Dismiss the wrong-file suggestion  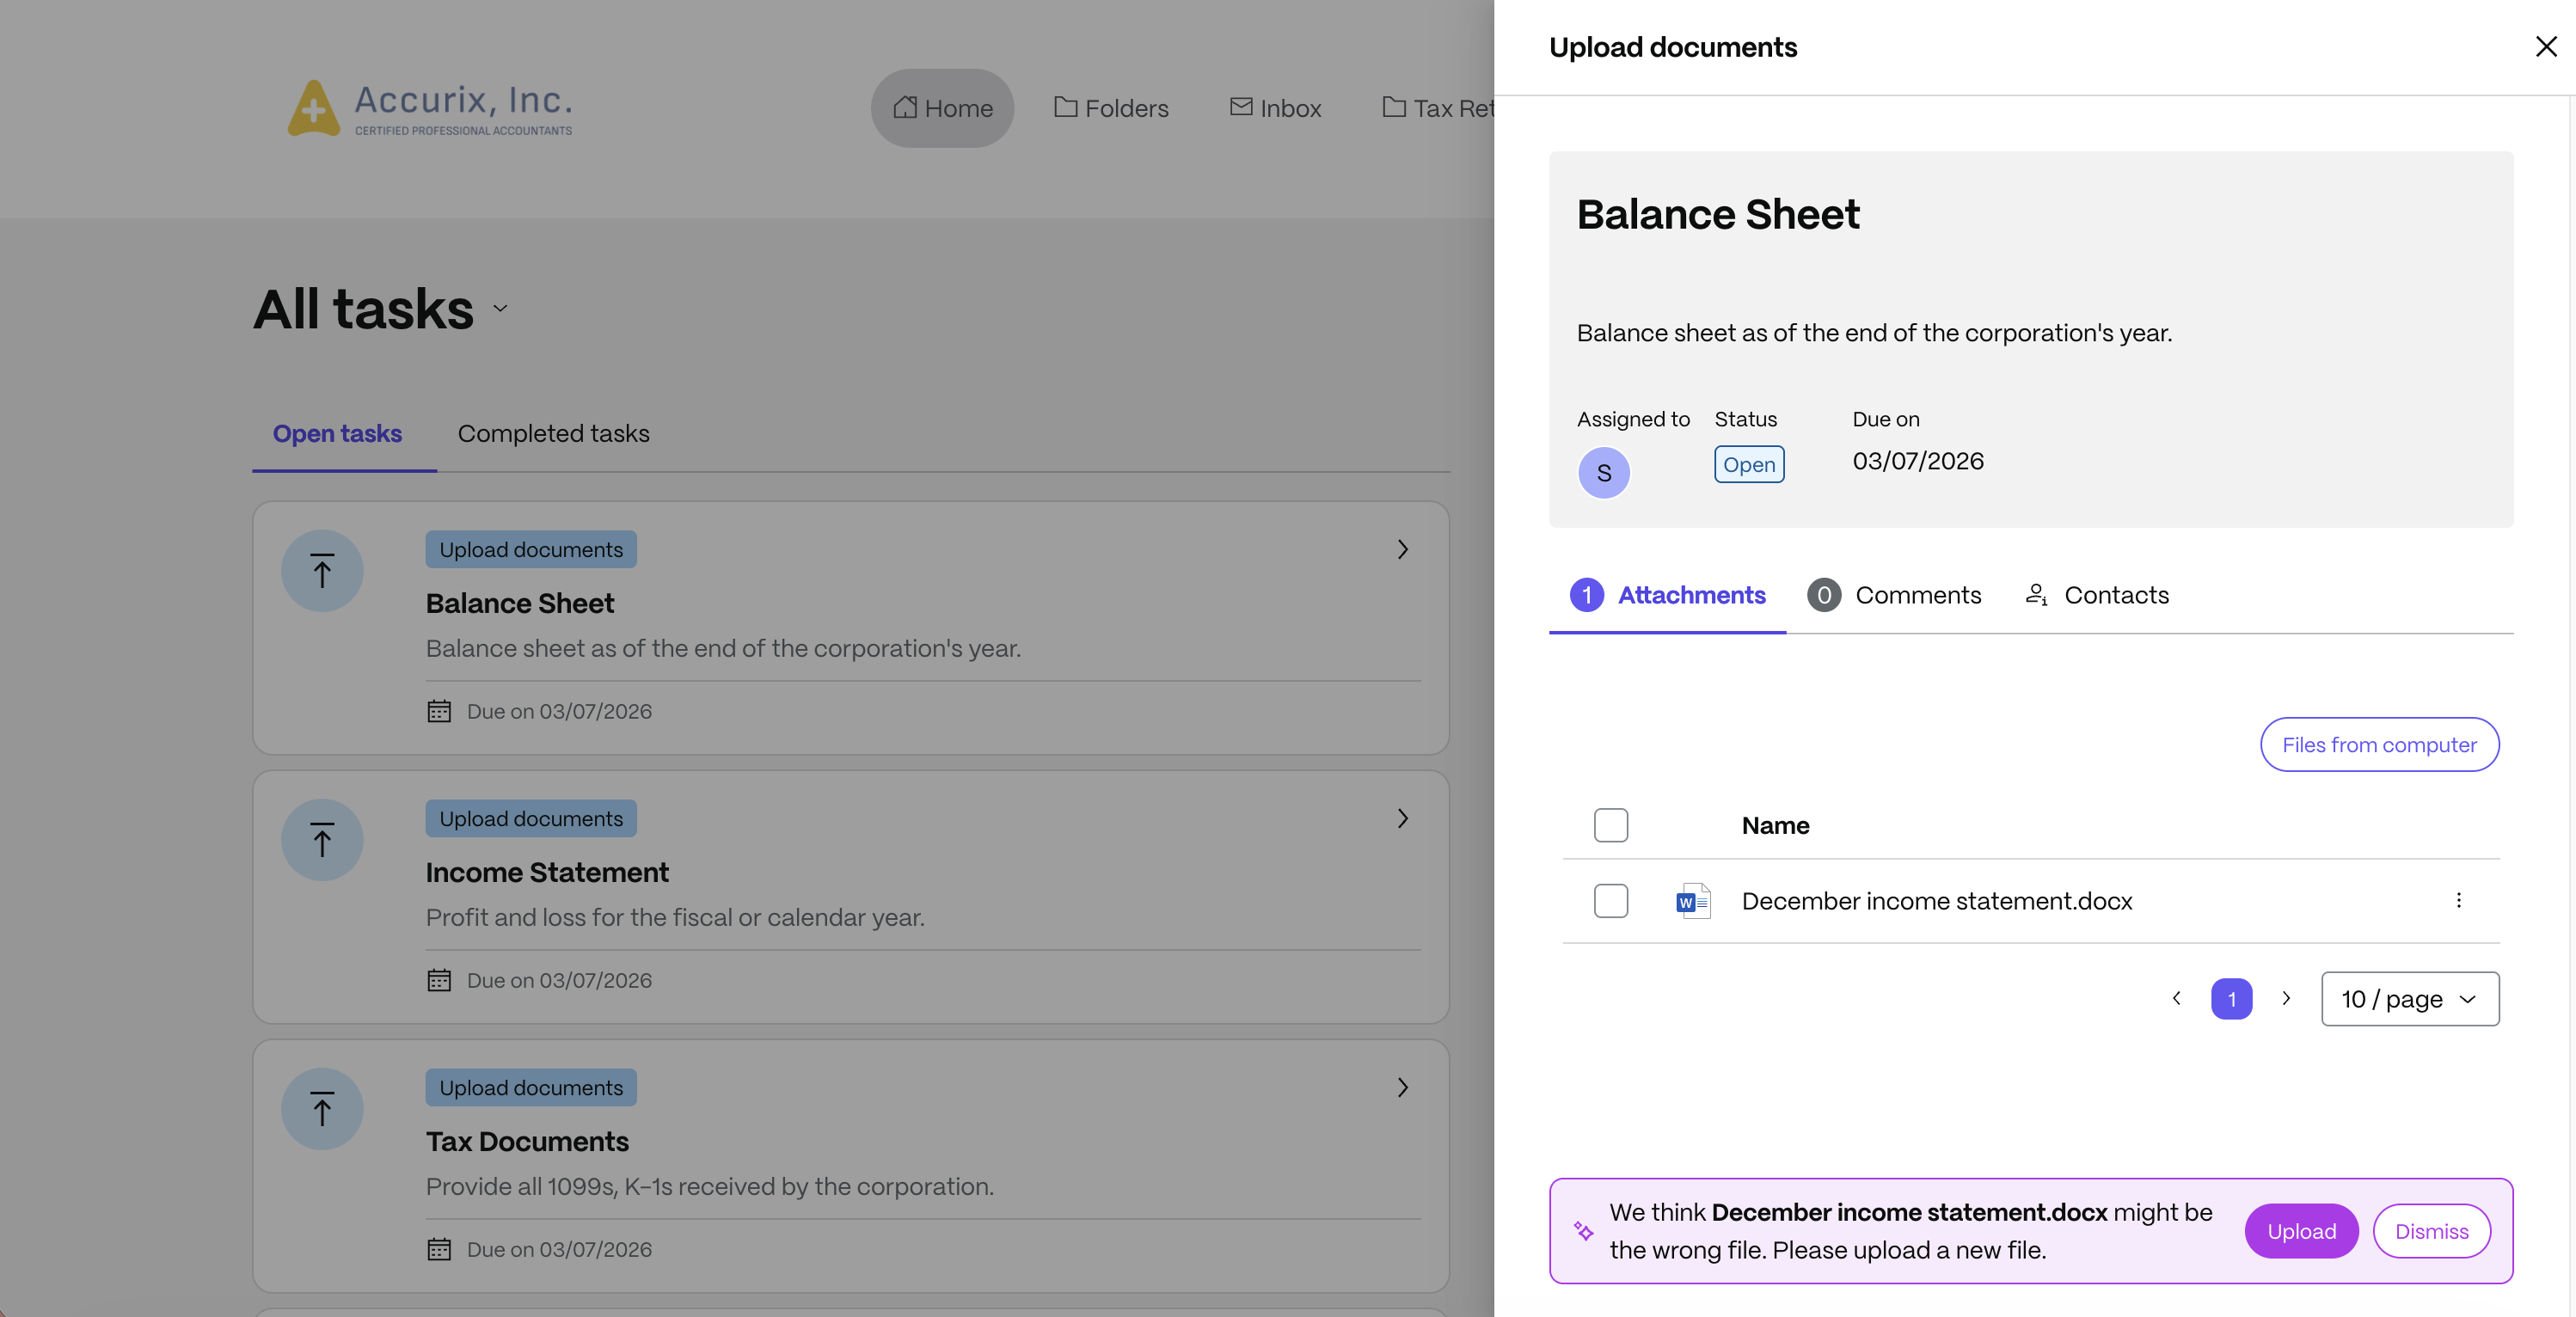pyautogui.click(x=2431, y=1231)
